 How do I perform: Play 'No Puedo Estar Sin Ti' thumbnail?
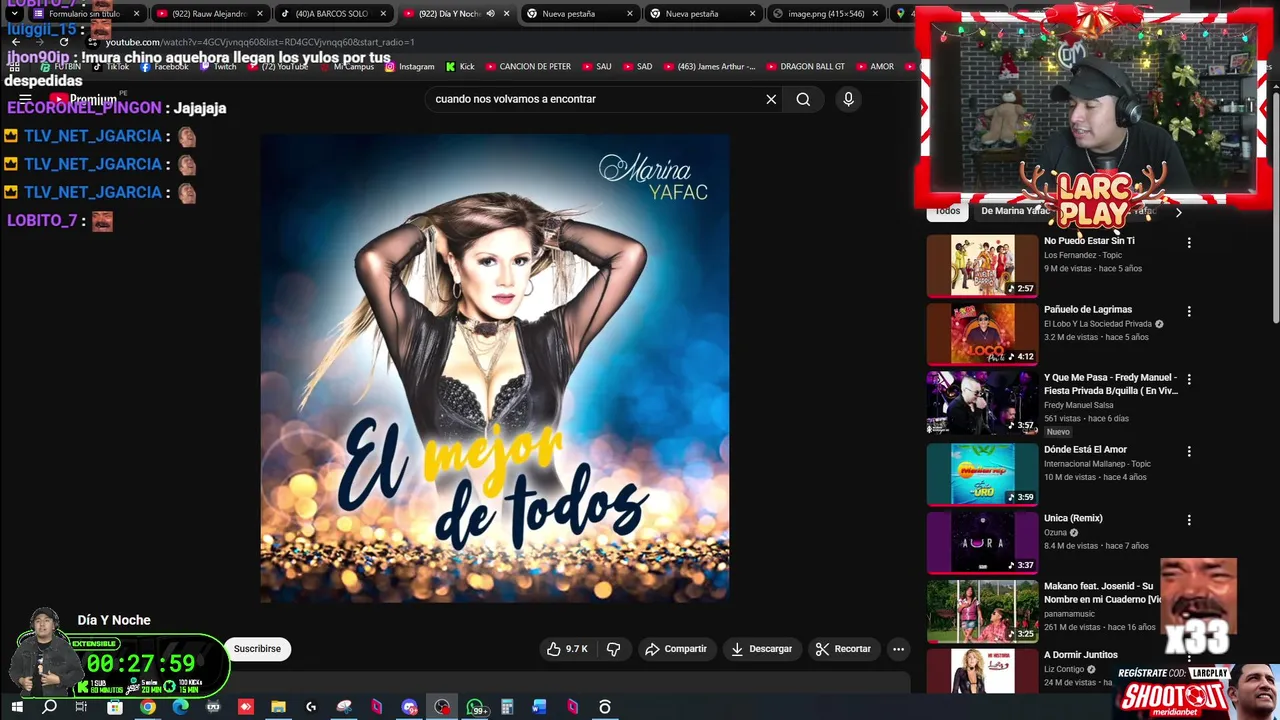[x=982, y=265]
